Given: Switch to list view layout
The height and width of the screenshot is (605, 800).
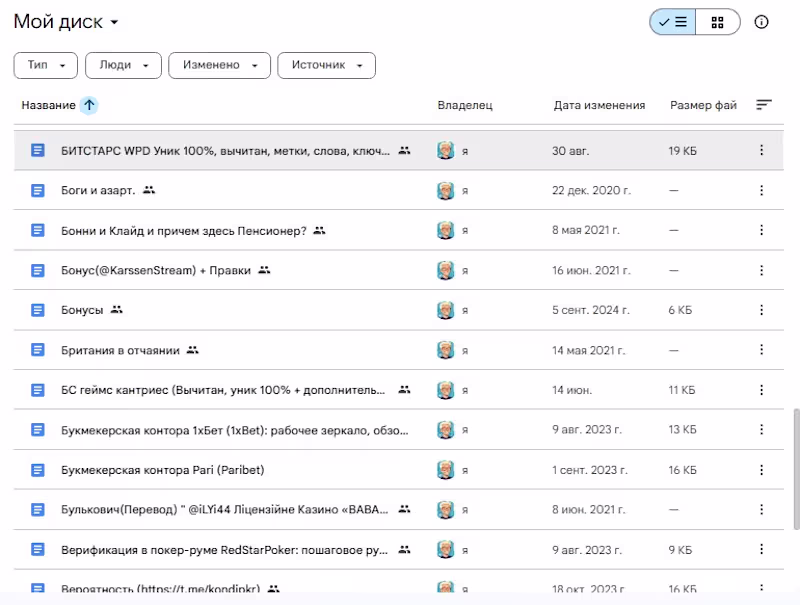Looking at the screenshot, I should pyautogui.click(x=673, y=22).
